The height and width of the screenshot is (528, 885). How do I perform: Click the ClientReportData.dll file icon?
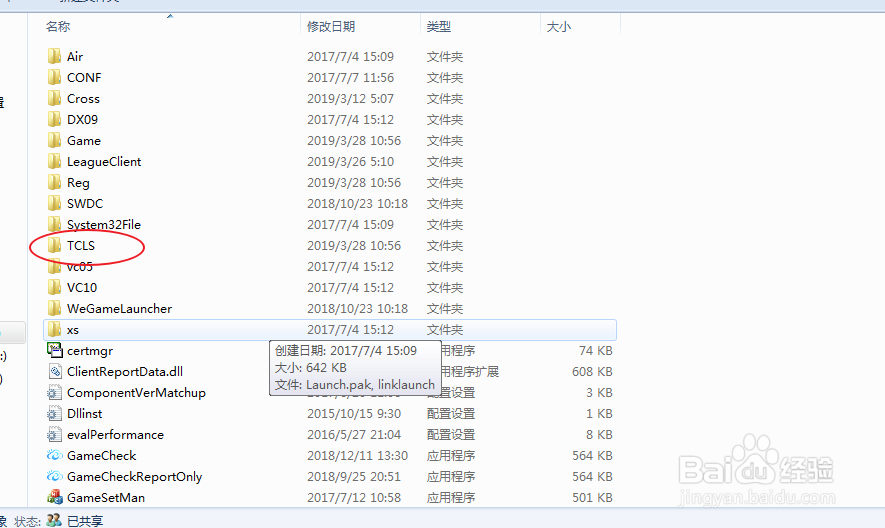[x=54, y=372]
